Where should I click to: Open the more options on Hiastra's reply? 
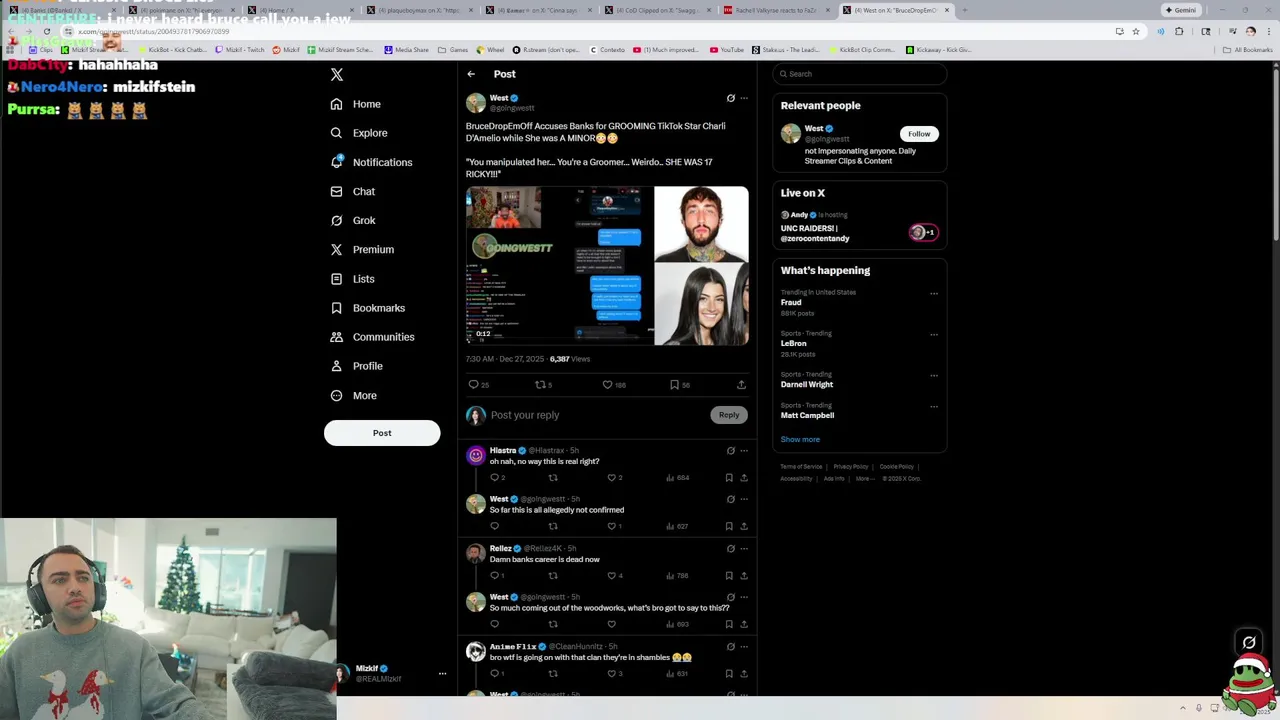(743, 451)
